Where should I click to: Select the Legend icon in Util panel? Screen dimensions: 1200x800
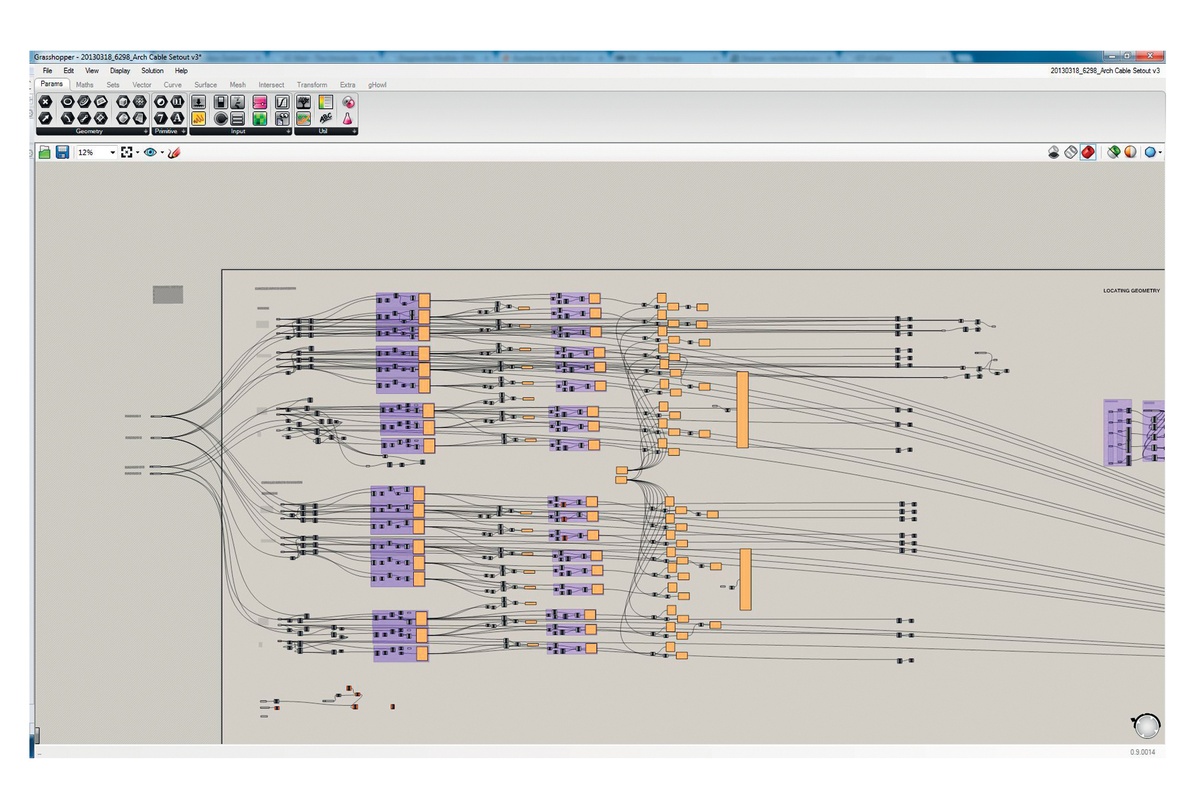(x=326, y=102)
